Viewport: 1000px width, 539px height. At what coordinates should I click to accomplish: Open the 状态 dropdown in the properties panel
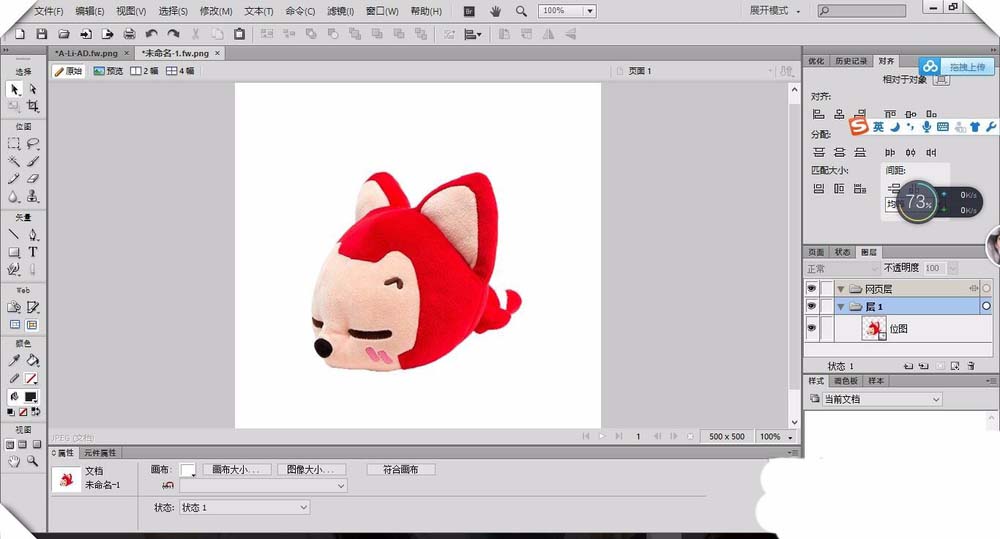click(x=244, y=508)
